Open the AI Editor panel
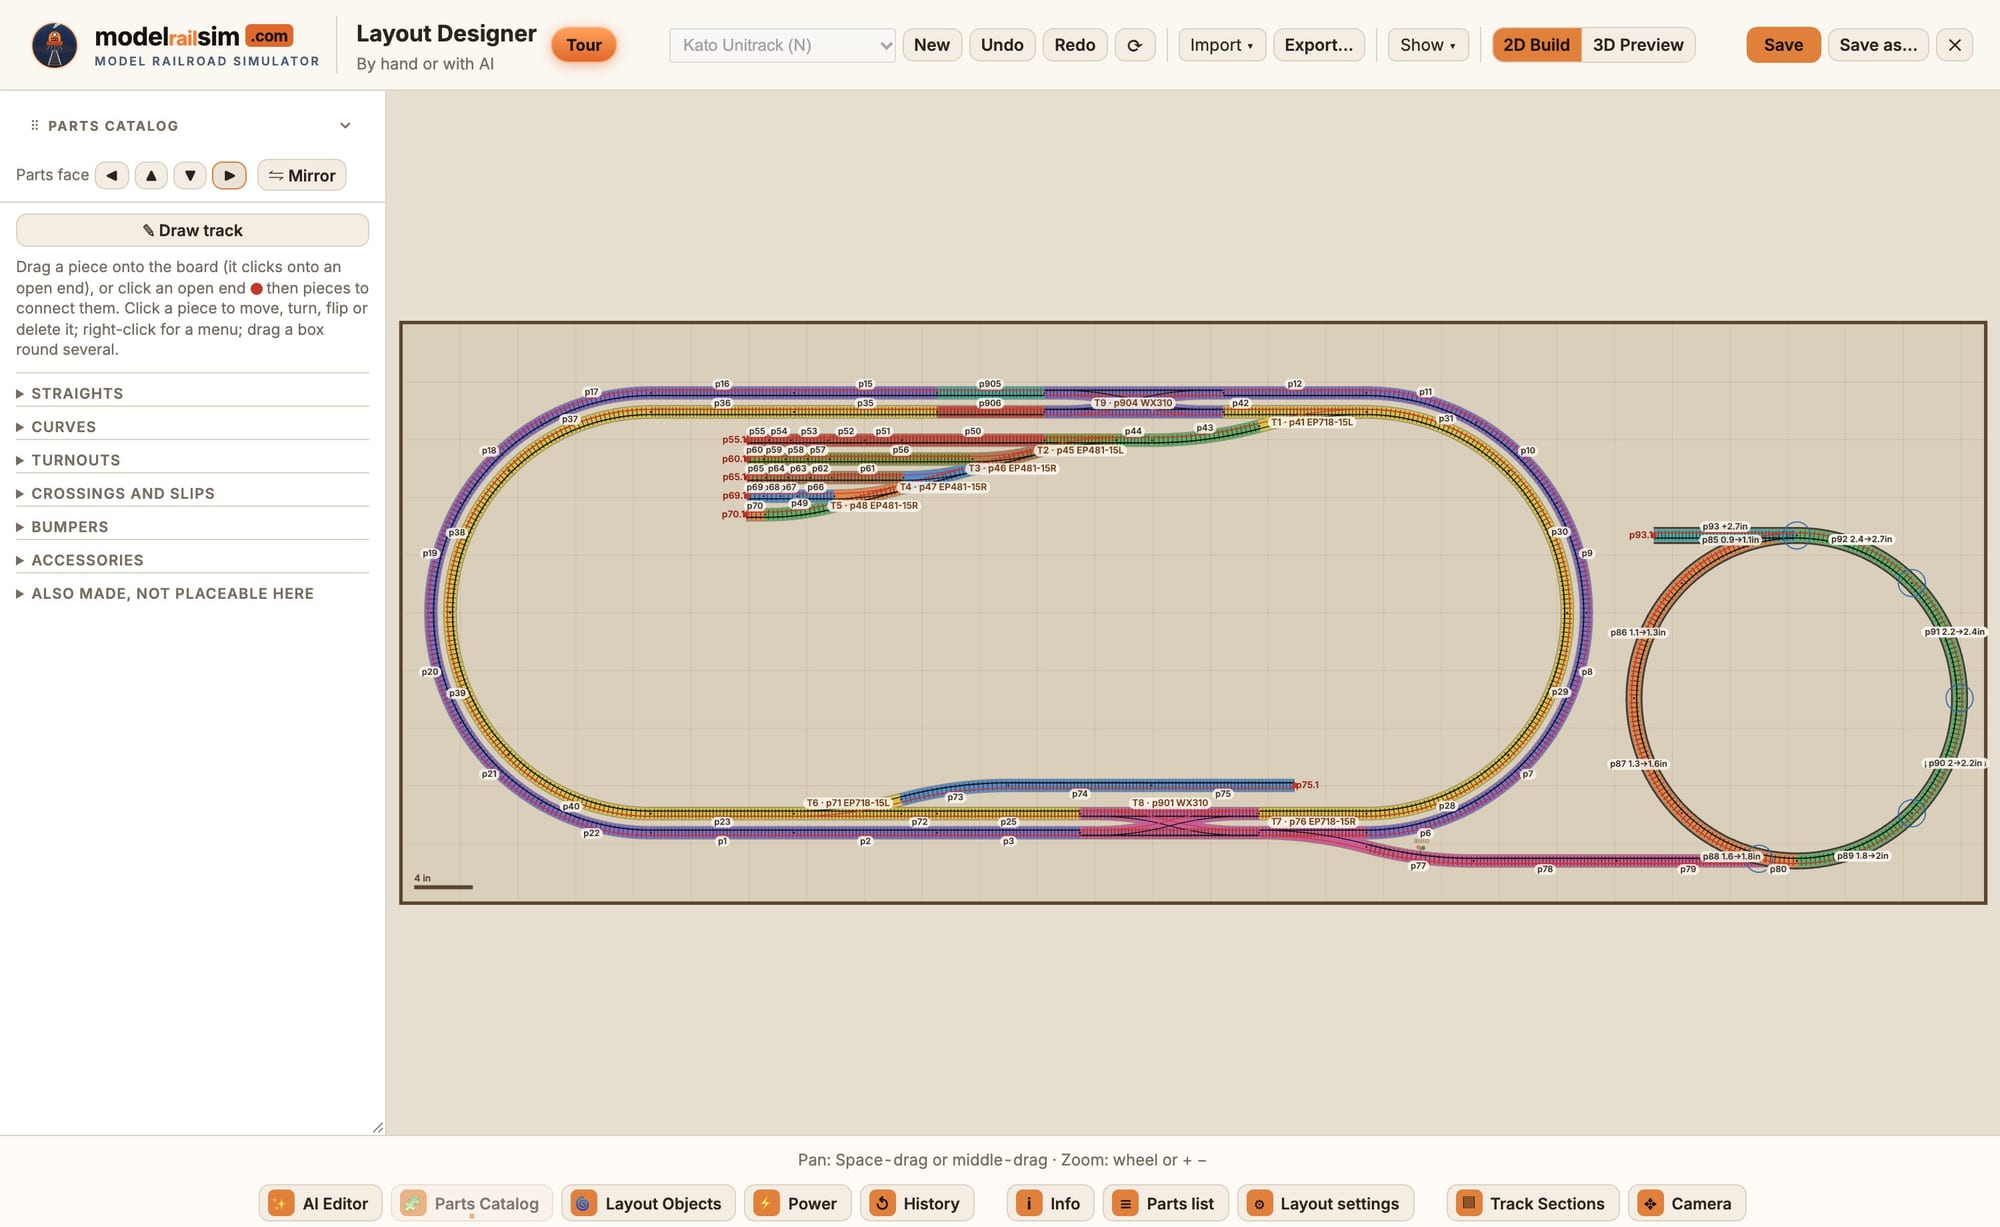The width and height of the screenshot is (2000, 1227). click(320, 1203)
